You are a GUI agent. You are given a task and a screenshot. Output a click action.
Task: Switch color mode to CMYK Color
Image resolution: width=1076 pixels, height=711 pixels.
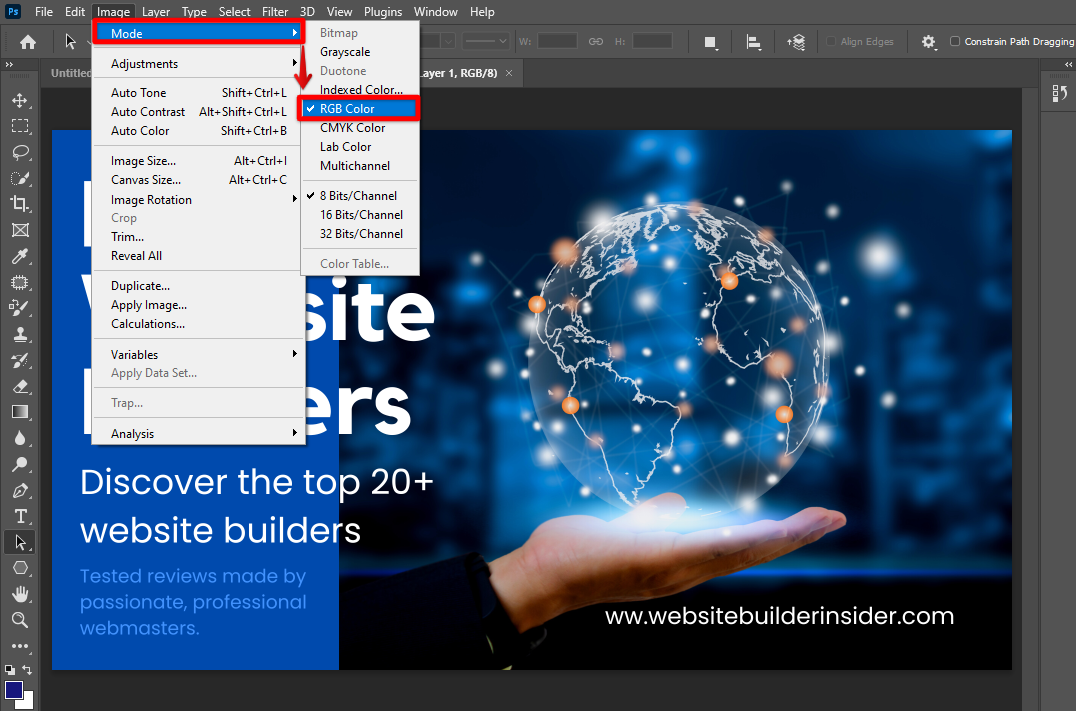coord(352,128)
